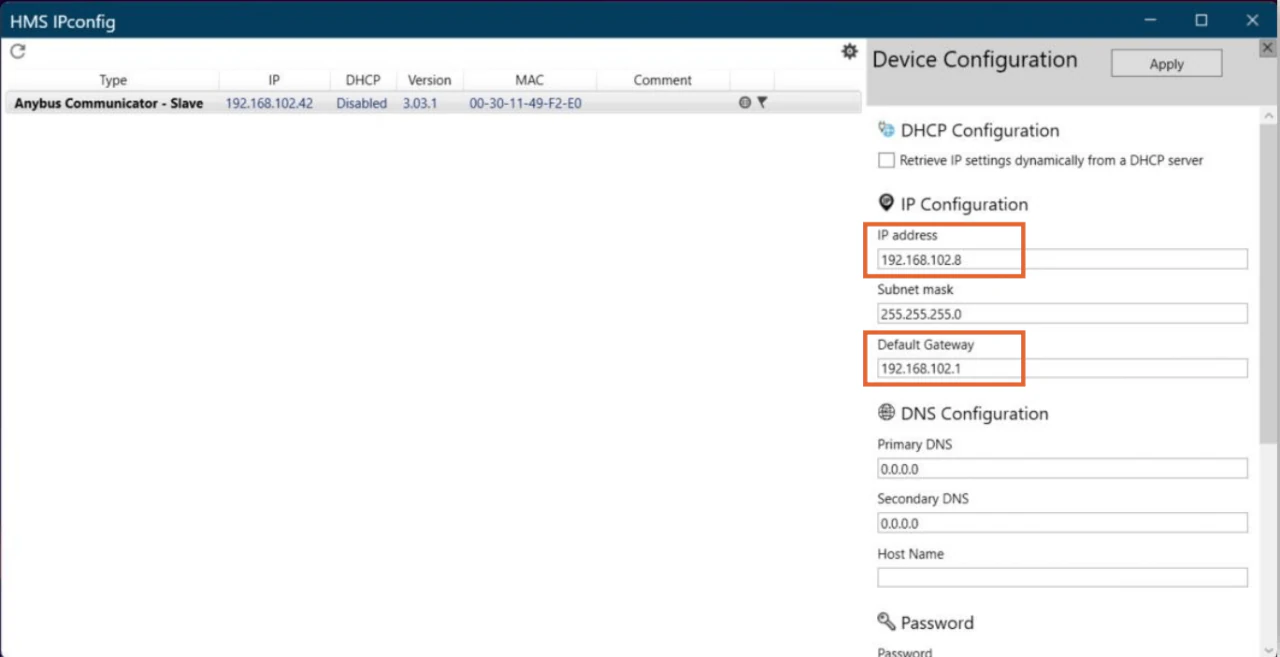Open settings via the gear icon

coord(849,51)
